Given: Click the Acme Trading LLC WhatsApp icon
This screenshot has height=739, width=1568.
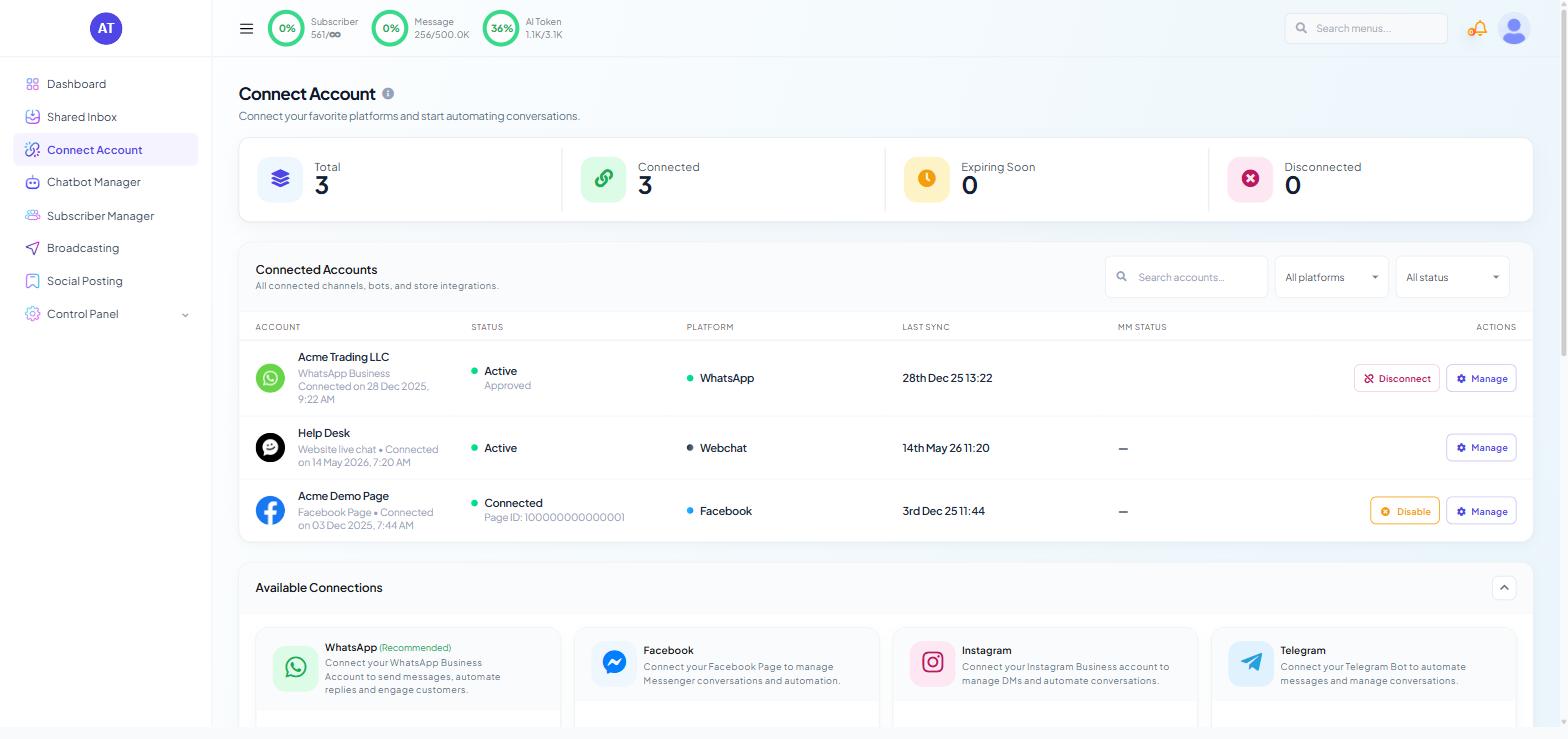Looking at the screenshot, I should click(270, 378).
